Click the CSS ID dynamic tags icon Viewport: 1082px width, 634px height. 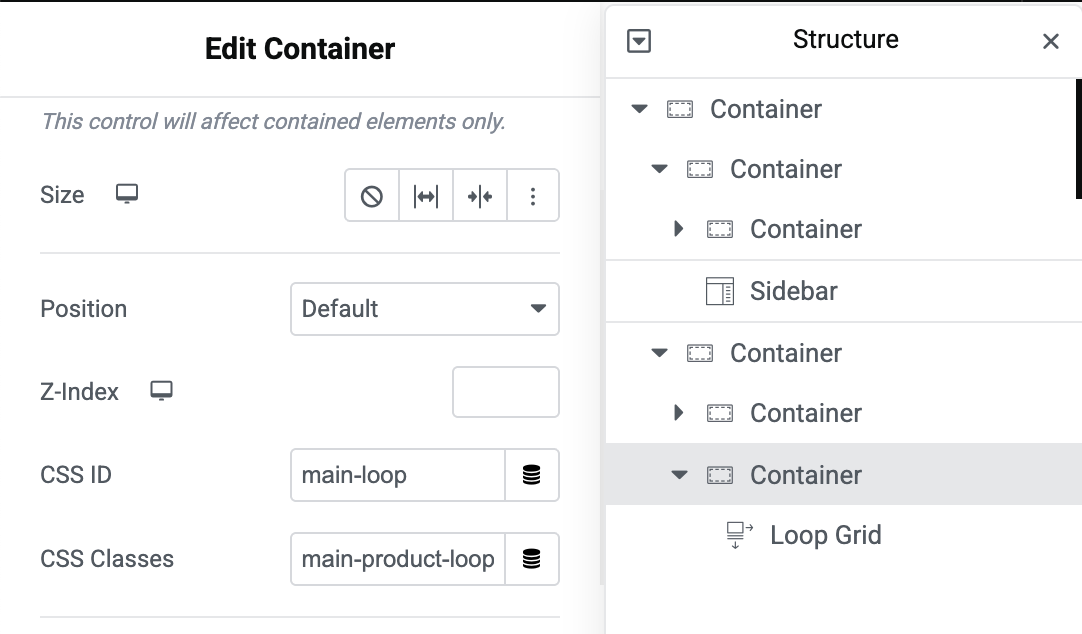pos(532,476)
